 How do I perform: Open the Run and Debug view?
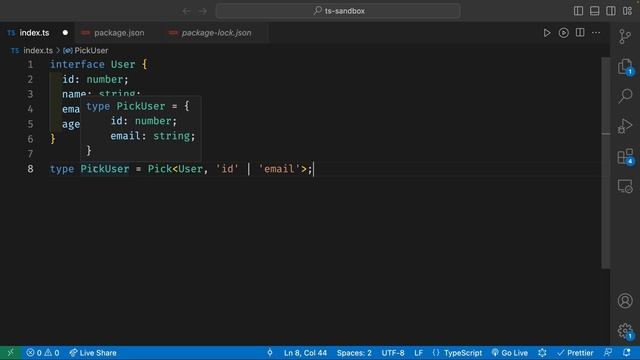click(624, 126)
